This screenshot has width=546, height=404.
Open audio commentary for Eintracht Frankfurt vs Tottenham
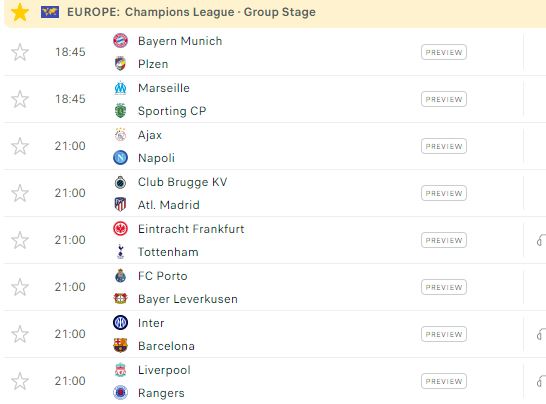[x=541, y=240]
